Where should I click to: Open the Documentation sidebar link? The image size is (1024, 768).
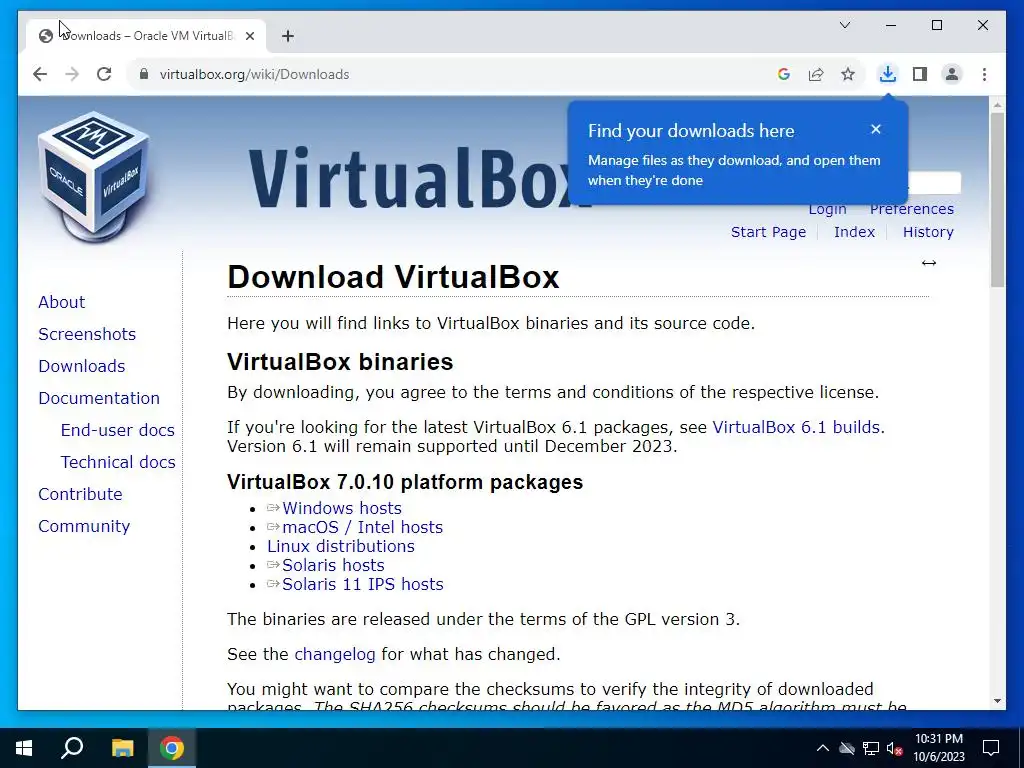99,398
